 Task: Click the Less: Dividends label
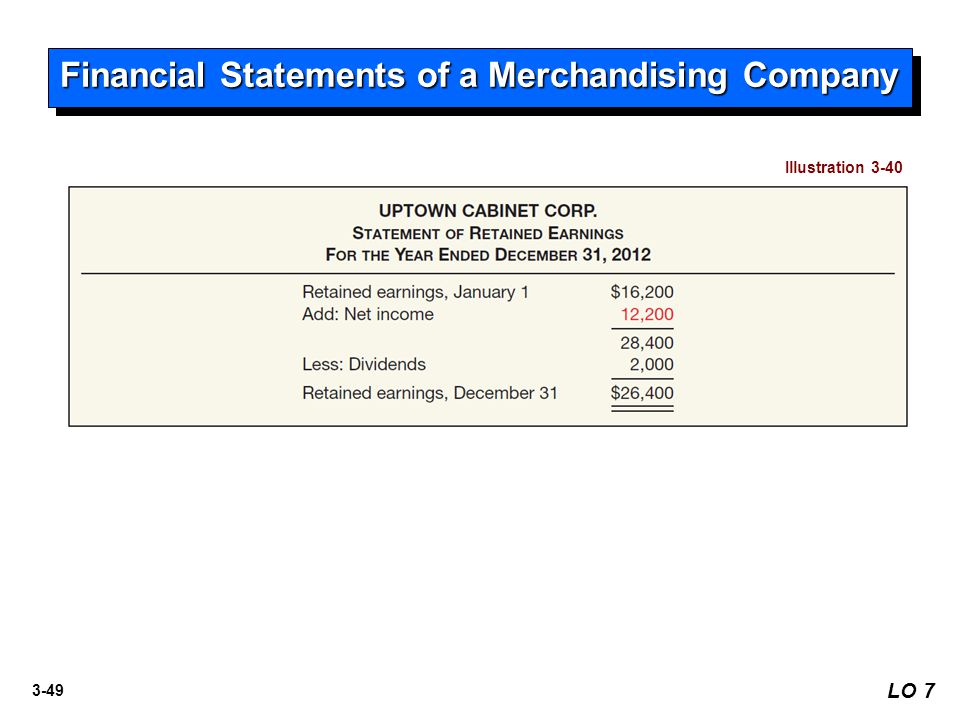pos(364,364)
